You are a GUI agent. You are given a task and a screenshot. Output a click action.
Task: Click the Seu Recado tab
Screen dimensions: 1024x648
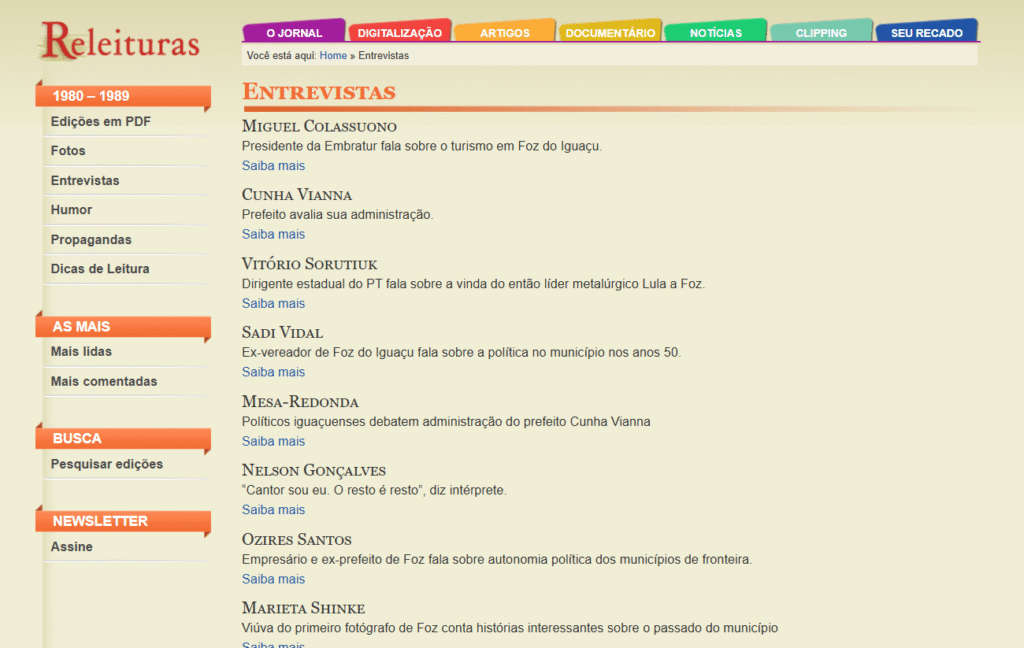coord(926,33)
